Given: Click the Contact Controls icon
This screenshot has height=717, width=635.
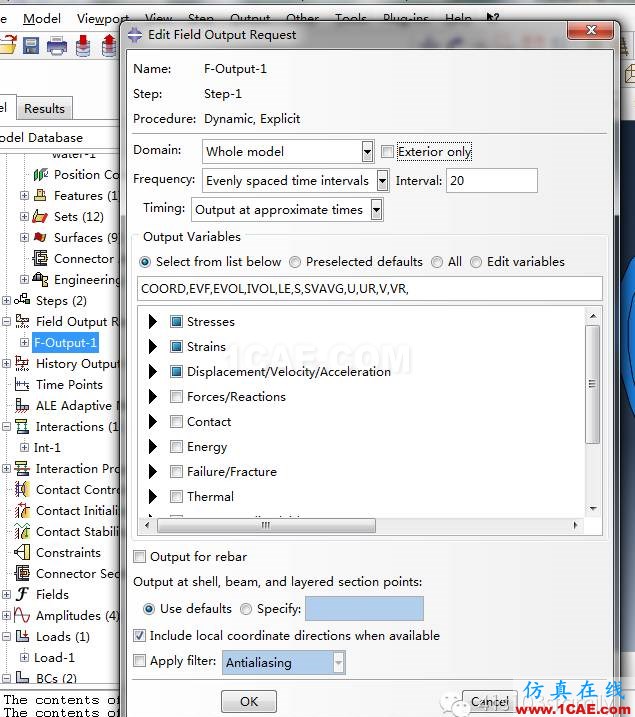Looking at the screenshot, I should pos(22,489).
